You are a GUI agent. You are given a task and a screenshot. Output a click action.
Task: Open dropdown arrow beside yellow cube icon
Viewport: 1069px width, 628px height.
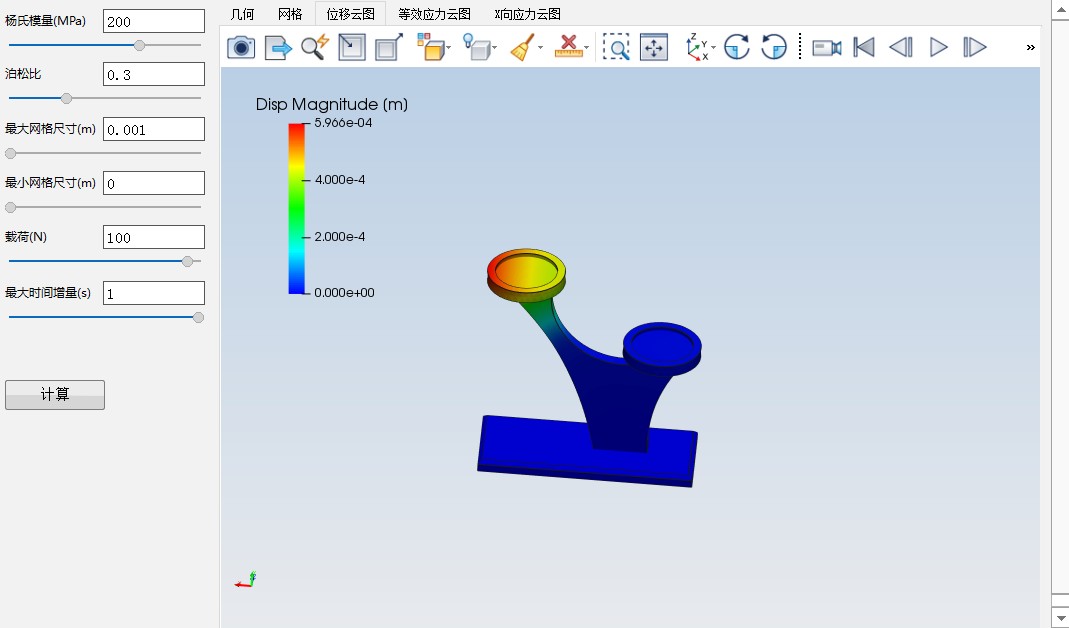[449, 48]
